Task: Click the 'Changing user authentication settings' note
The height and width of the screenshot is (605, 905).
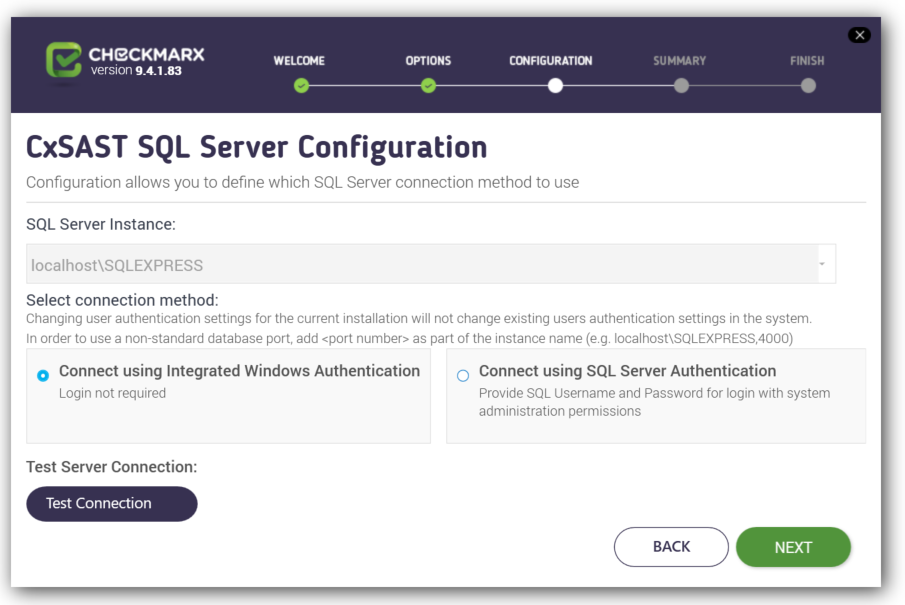Action: tap(419, 319)
